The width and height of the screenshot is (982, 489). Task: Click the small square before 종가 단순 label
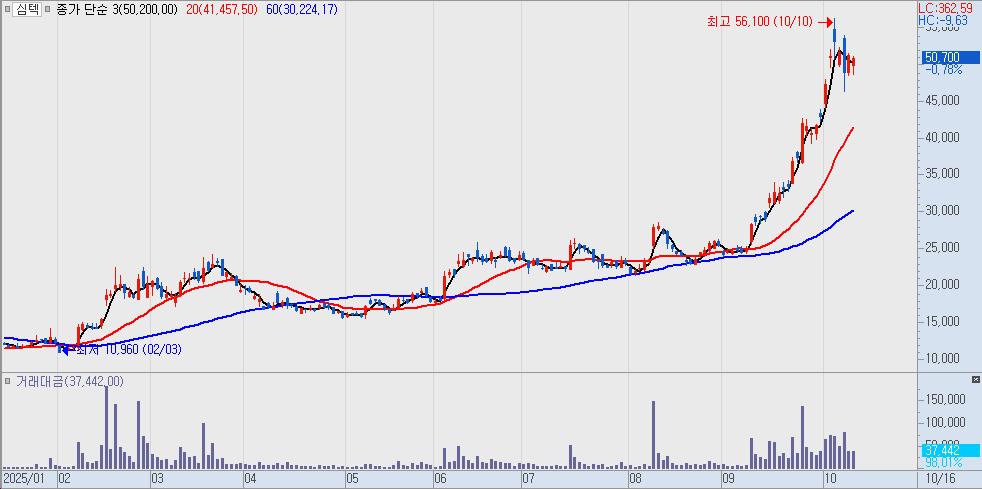point(48,11)
